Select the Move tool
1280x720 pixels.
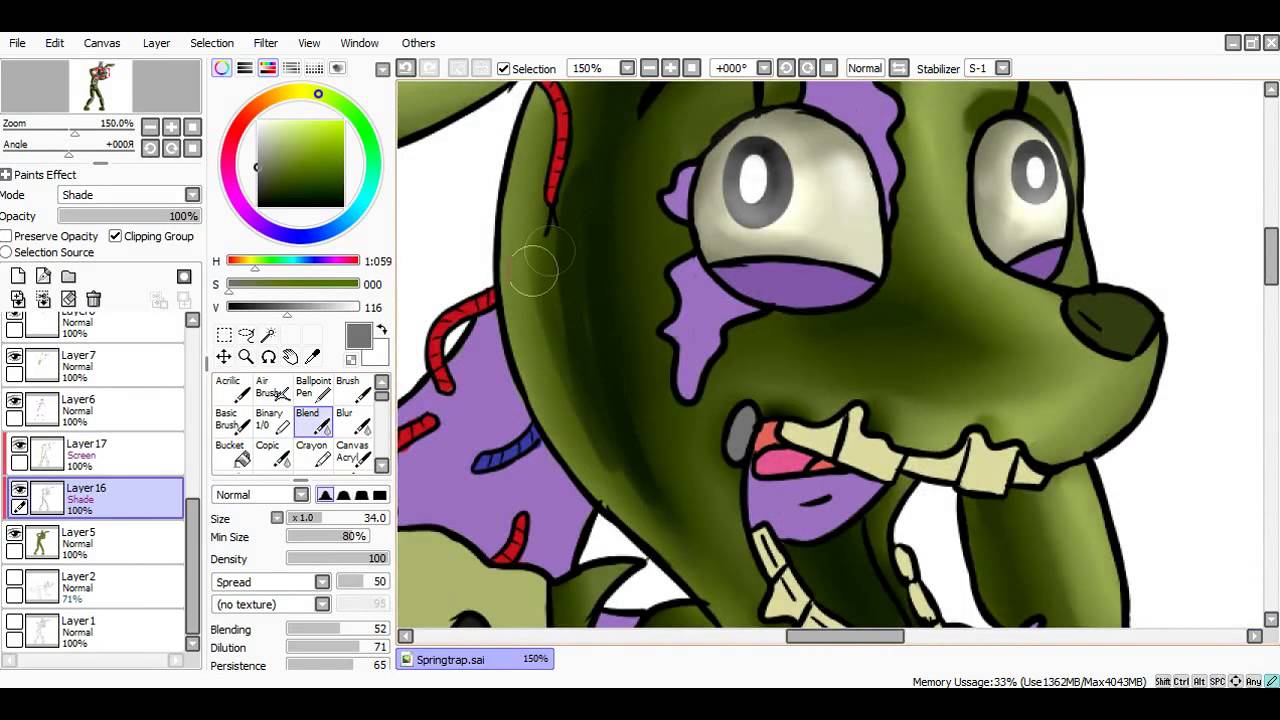(x=224, y=357)
